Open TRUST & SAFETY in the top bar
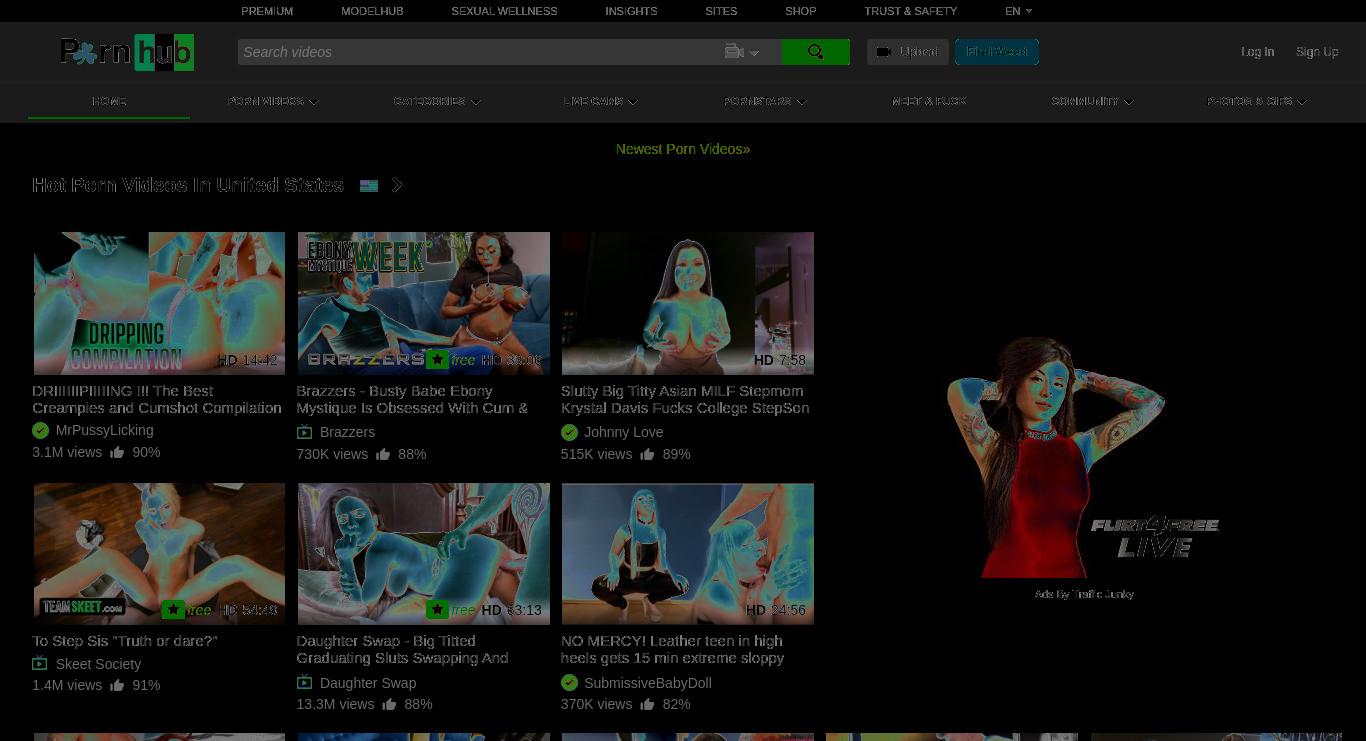1366x741 pixels. [x=911, y=11]
